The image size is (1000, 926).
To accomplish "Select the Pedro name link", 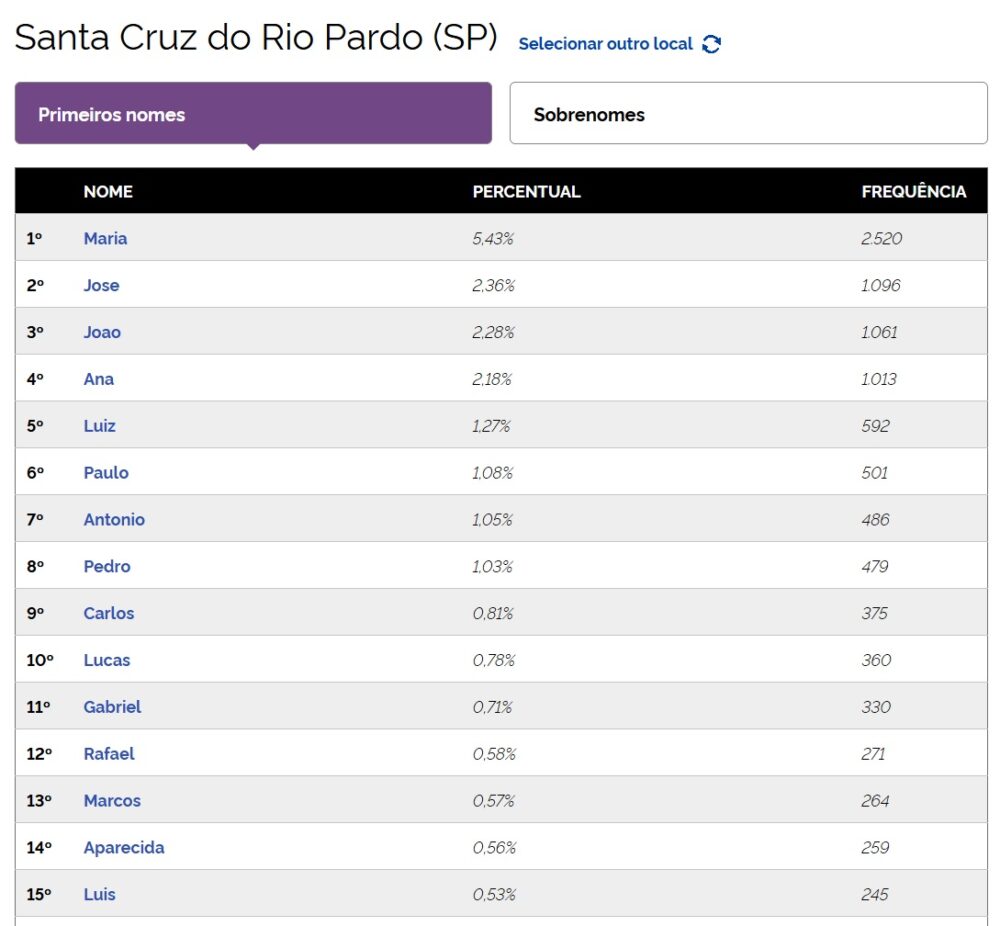I will [107, 567].
